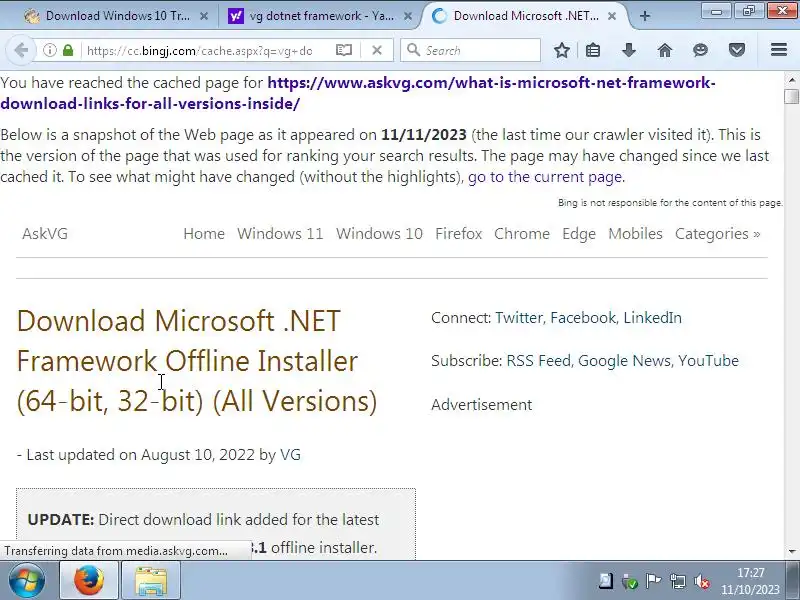Click Firefox taskbar icon
The width and height of the screenshot is (800, 600).
pyautogui.click(x=89, y=580)
